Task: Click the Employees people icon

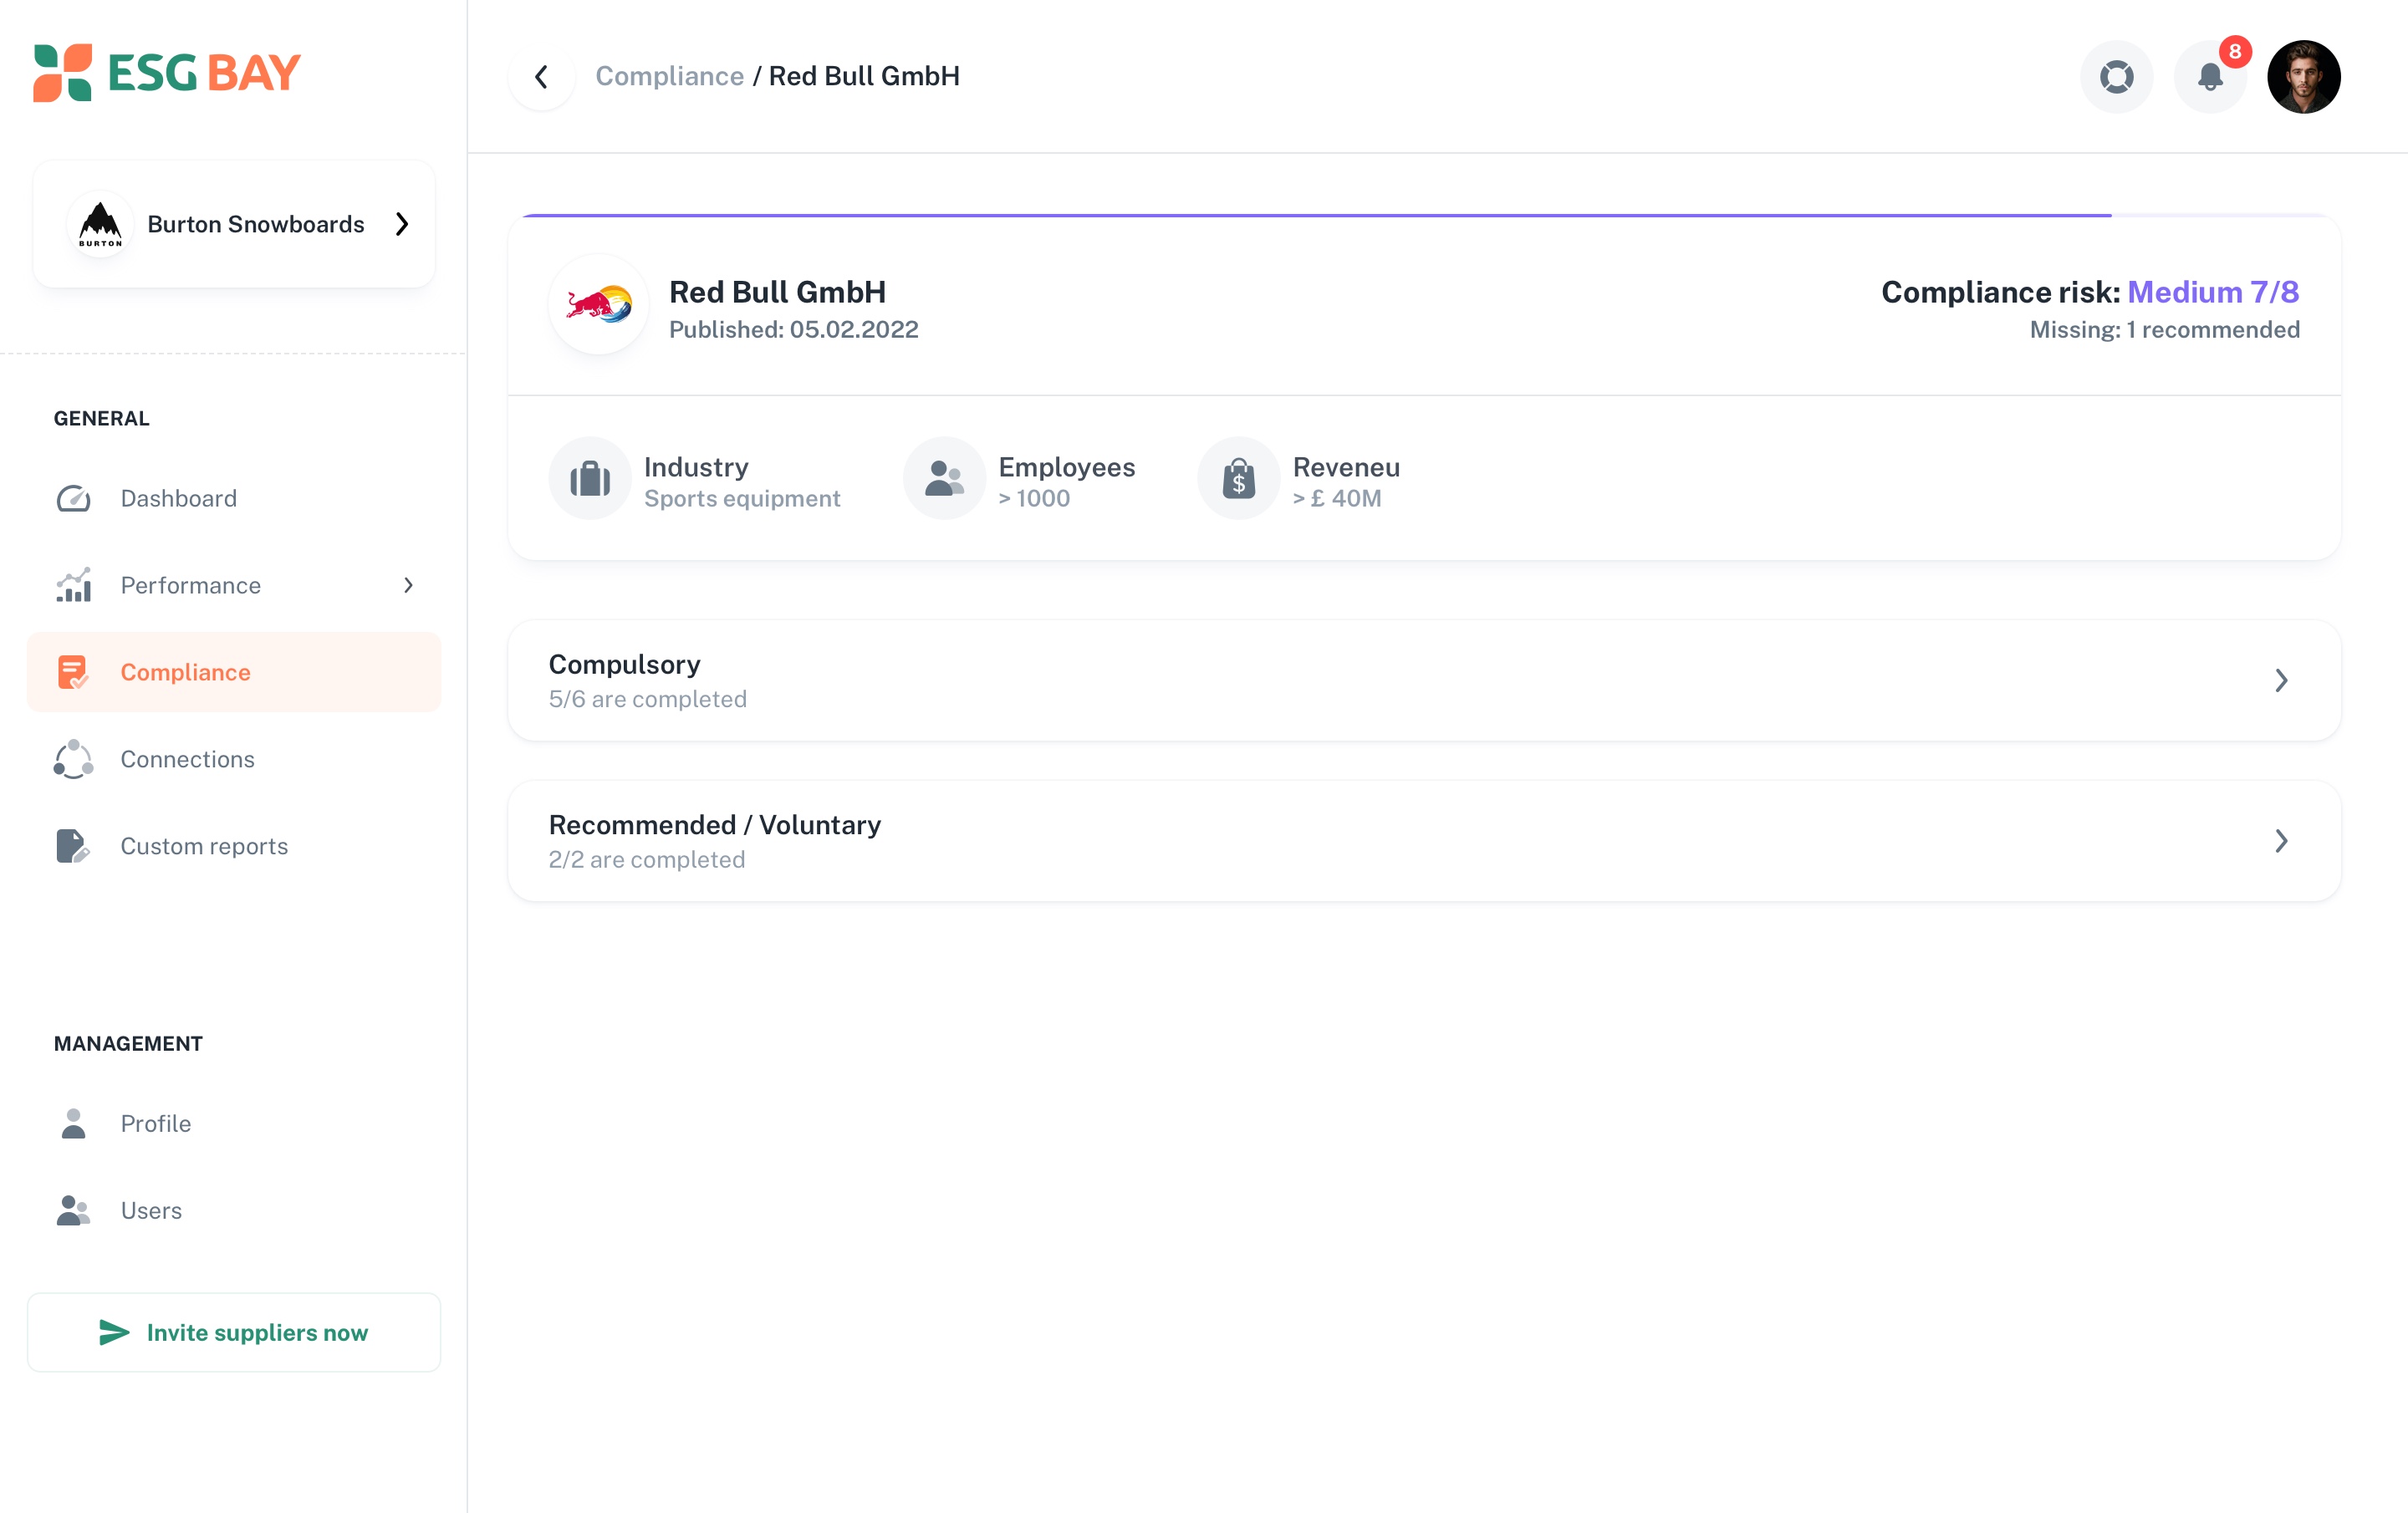Action: coord(944,478)
